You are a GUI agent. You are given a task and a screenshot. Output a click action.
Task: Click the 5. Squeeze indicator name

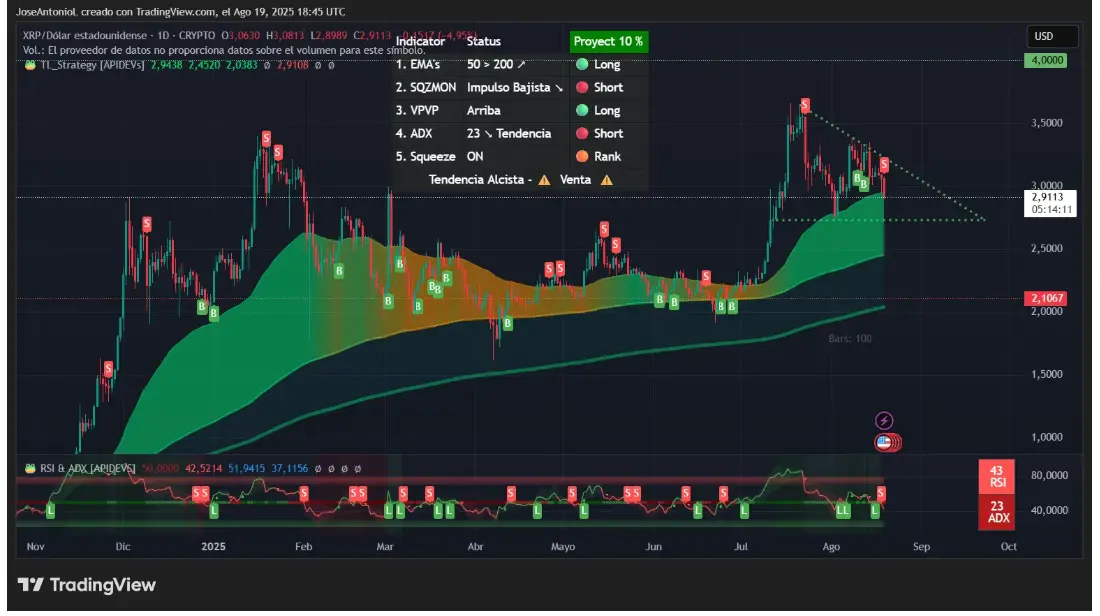click(x=426, y=156)
